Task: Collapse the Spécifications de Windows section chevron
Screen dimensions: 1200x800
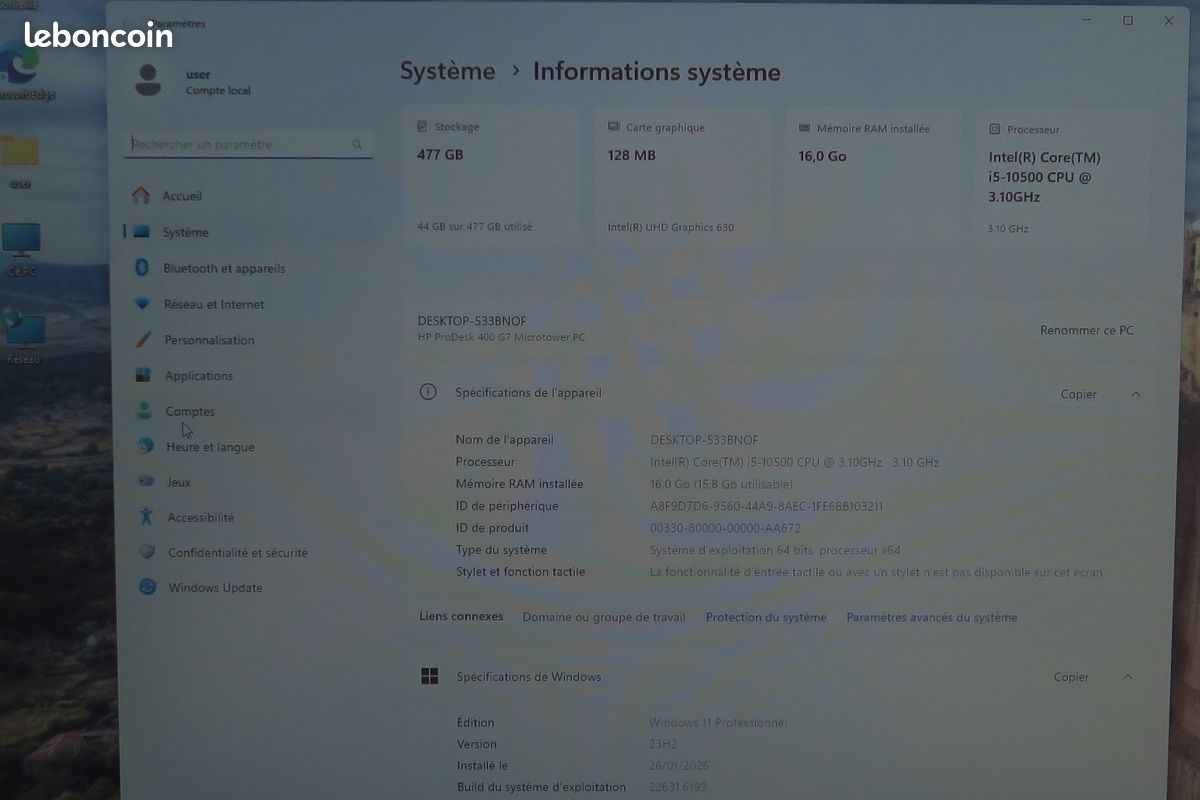Action: 1127,677
